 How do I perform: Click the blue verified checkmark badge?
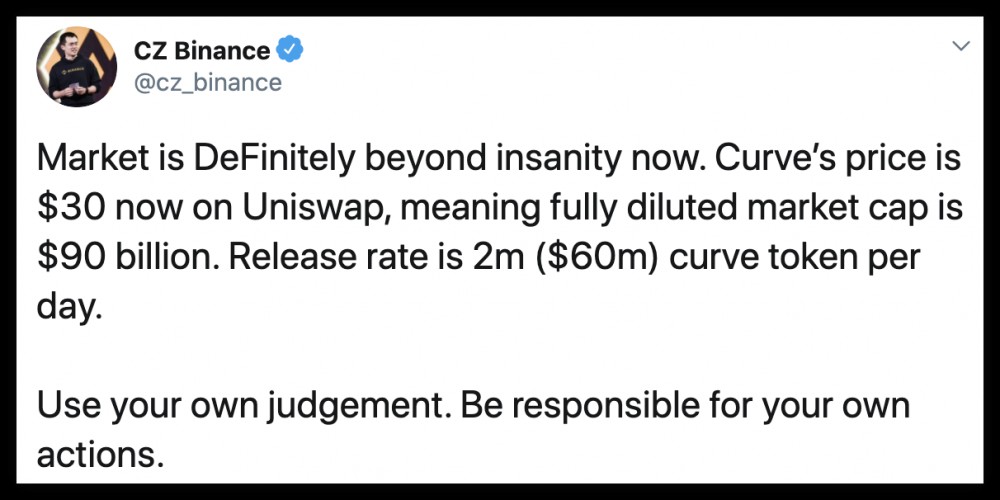[290, 49]
